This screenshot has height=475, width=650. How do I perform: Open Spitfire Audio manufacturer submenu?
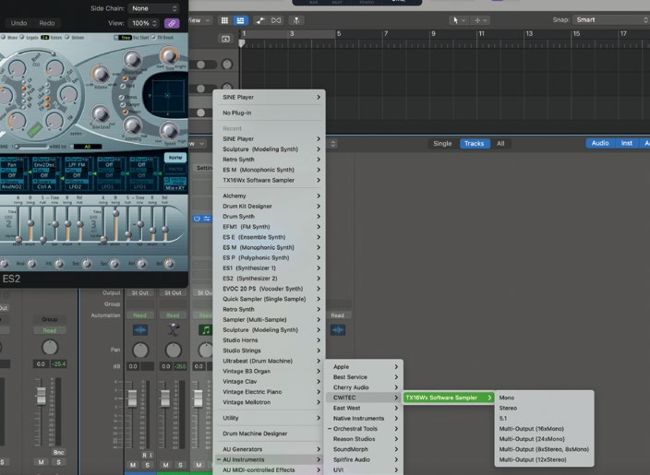pos(364,459)
